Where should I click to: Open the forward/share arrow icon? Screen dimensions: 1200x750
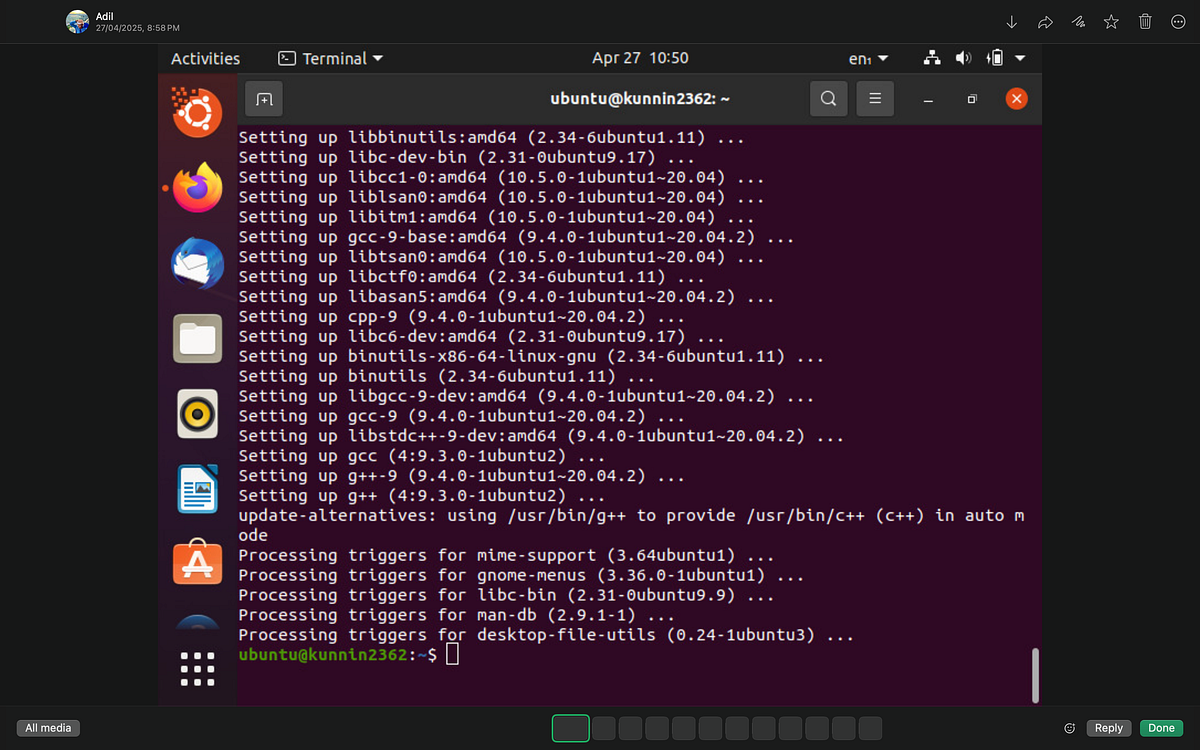(x=1045, y=21)
